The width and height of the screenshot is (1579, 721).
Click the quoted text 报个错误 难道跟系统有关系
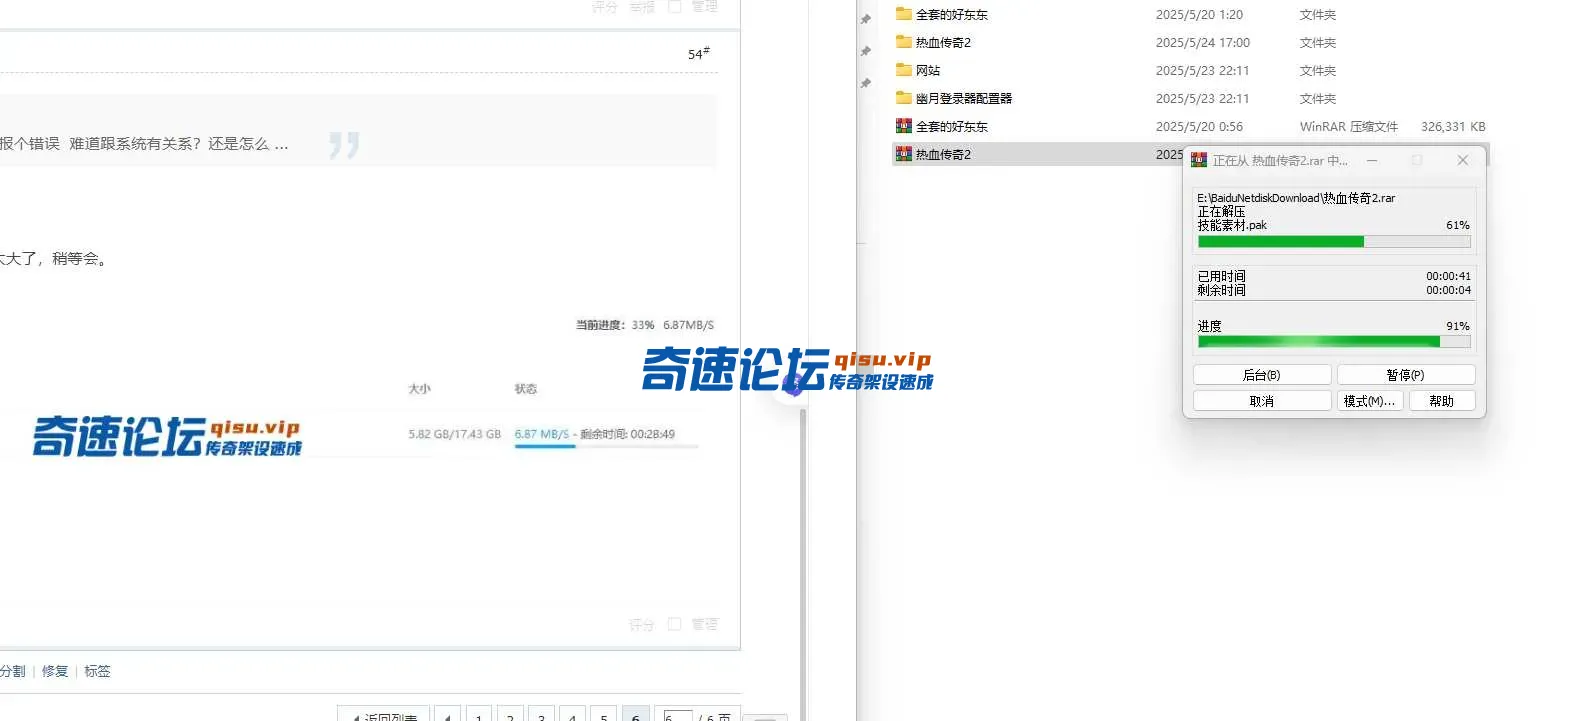(x=144, y=144)
